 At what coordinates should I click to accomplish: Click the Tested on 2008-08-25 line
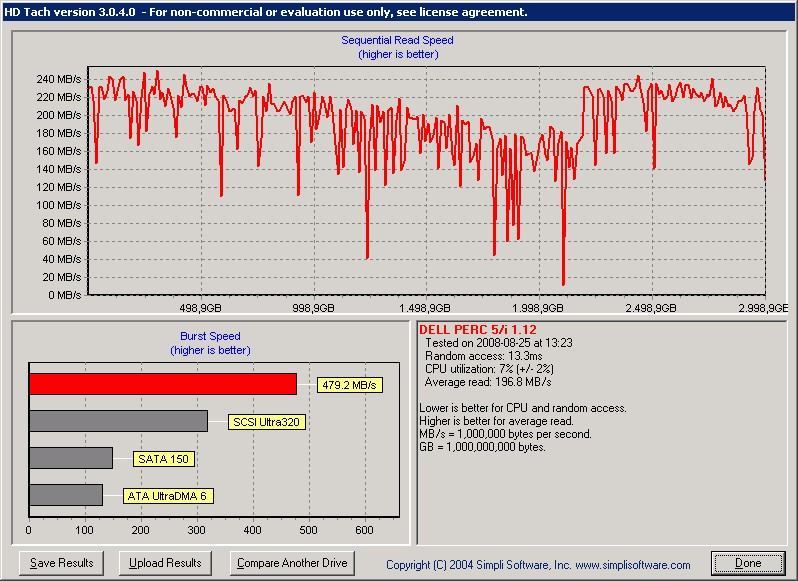[499, 343]
